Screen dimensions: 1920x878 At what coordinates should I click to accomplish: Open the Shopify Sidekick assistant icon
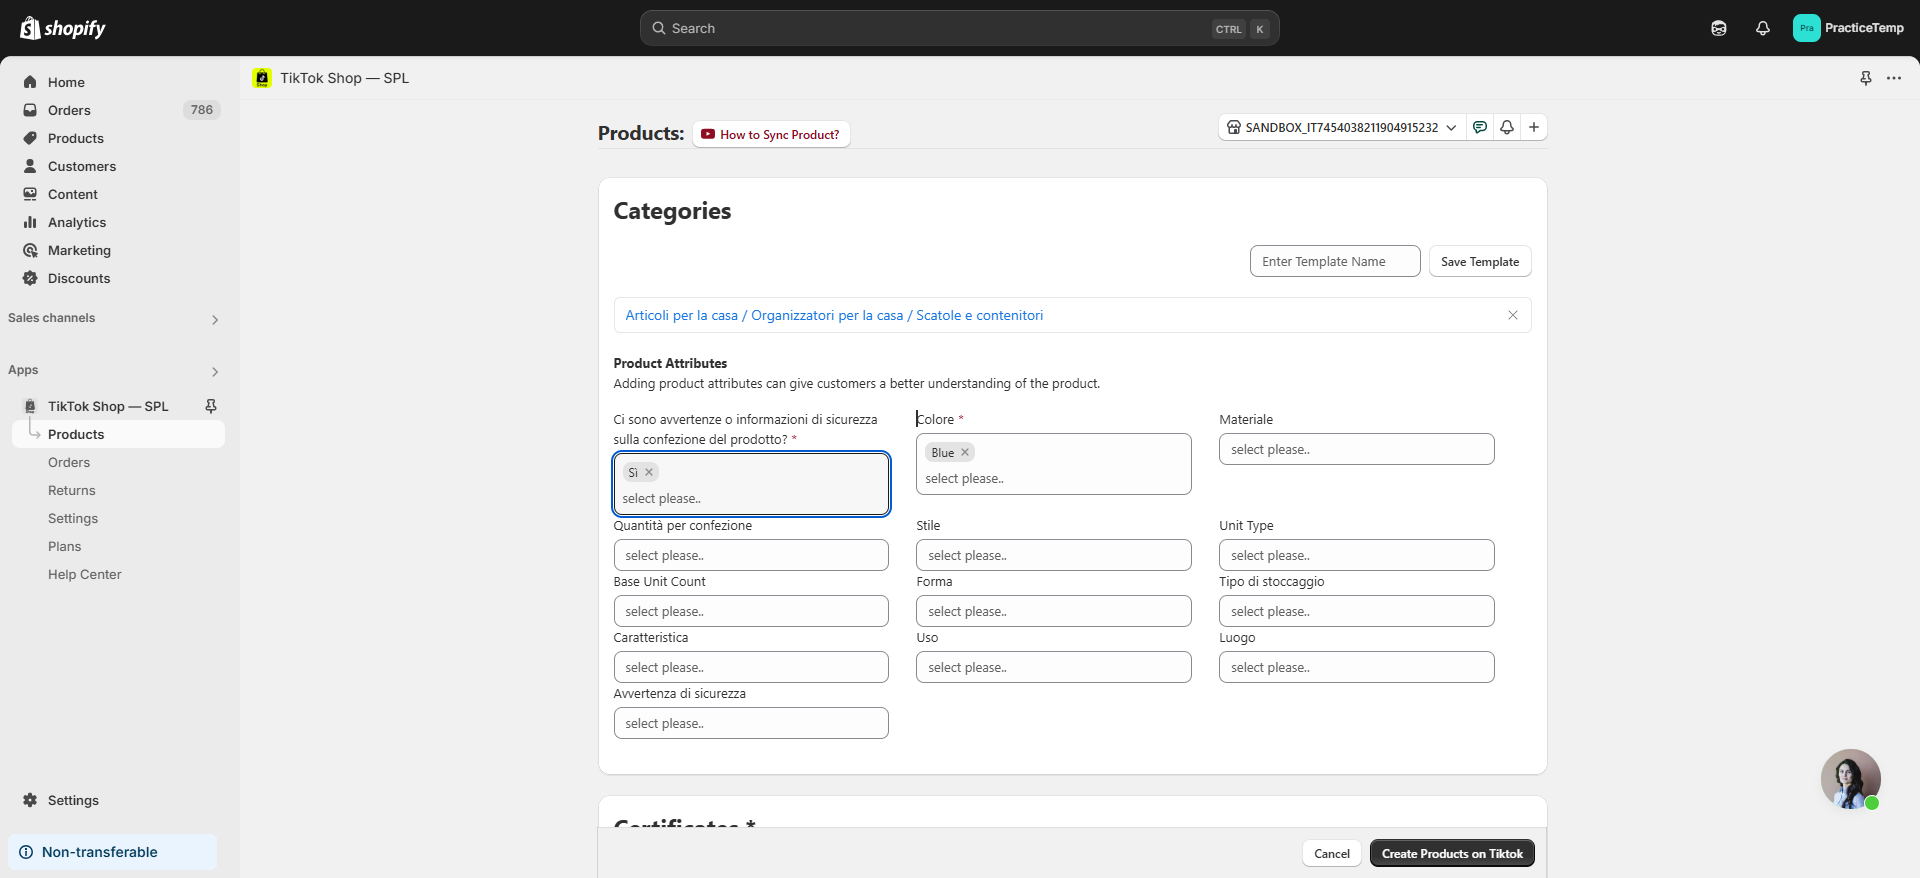click(1718, 28)
